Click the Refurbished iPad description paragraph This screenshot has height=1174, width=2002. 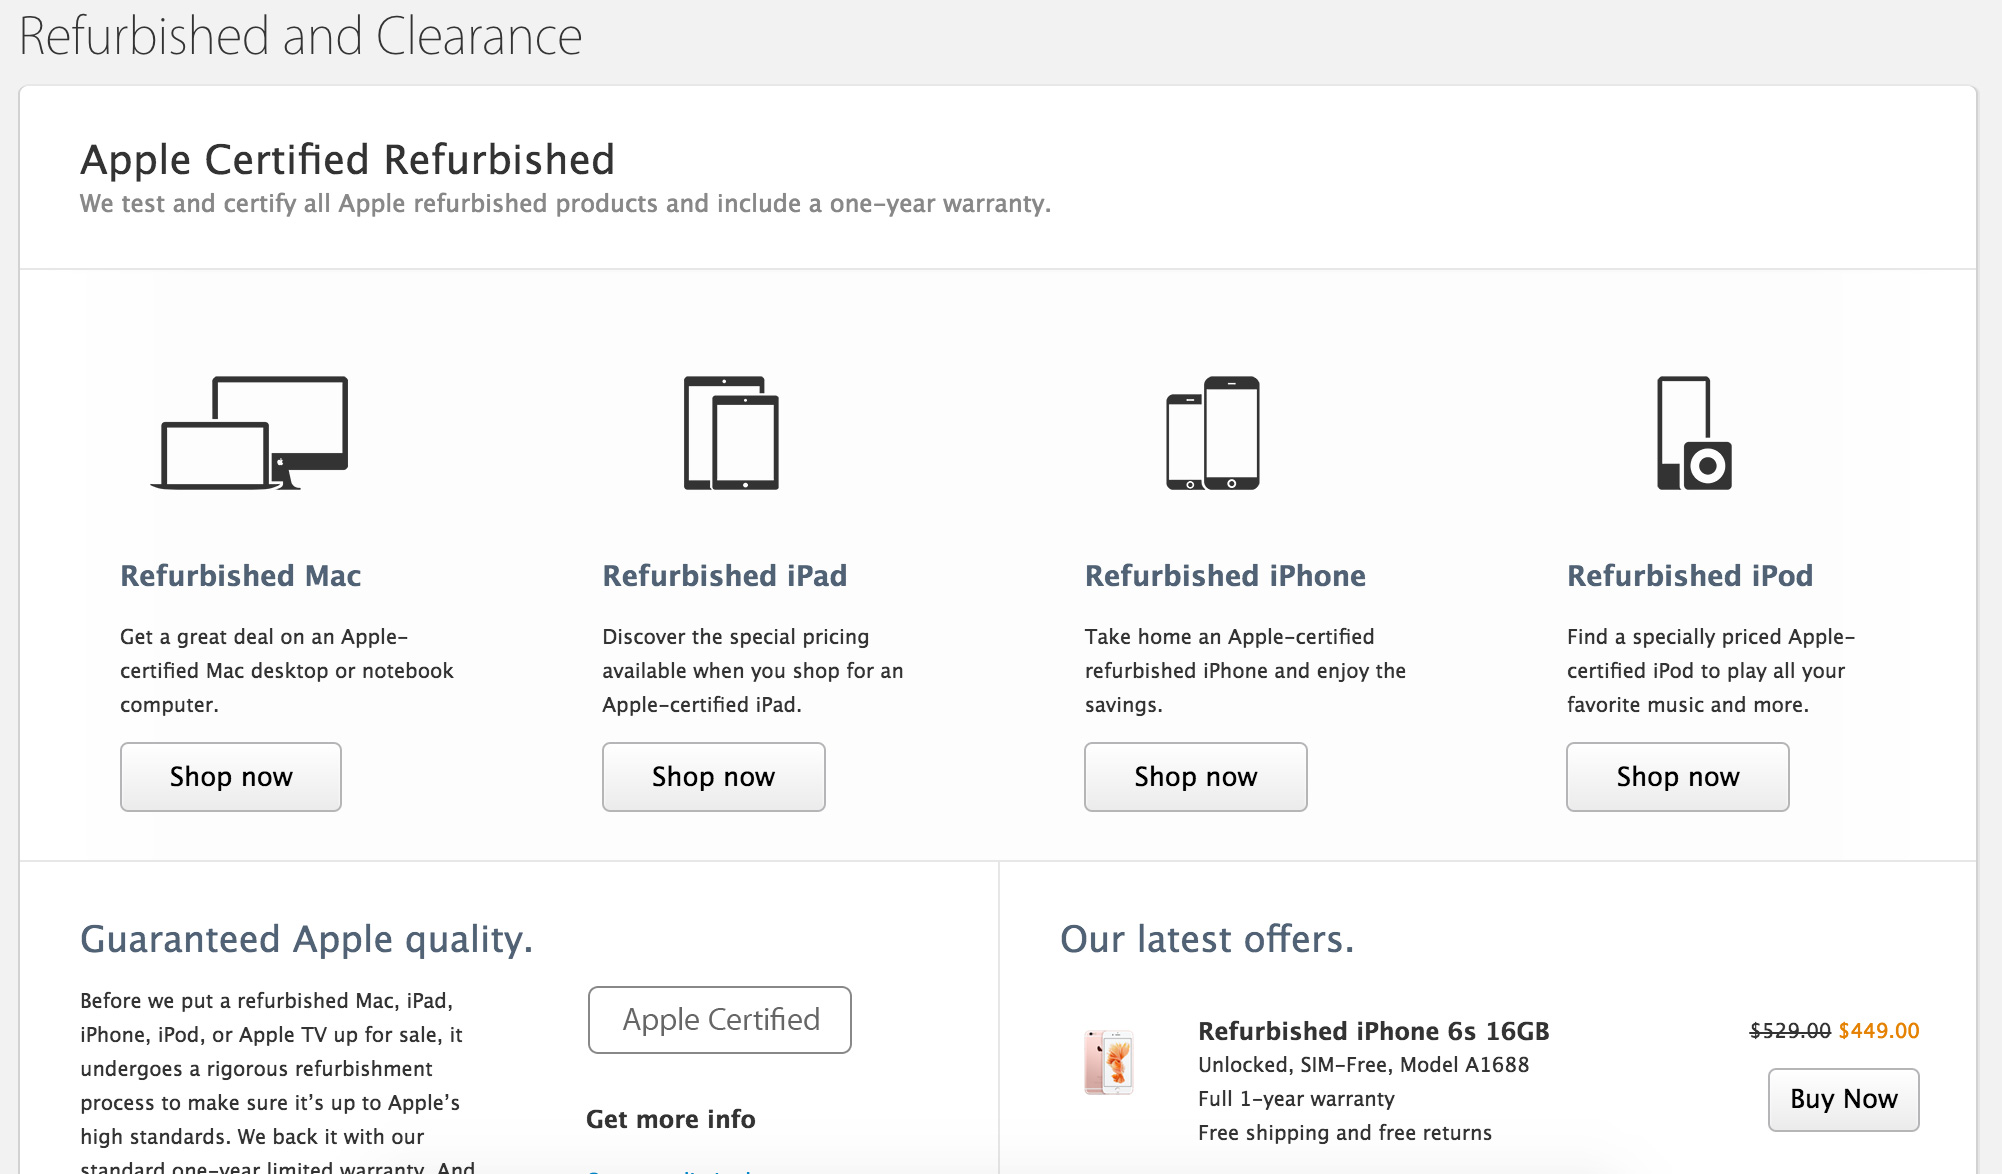pyautogui.click(x=753, y=671)
